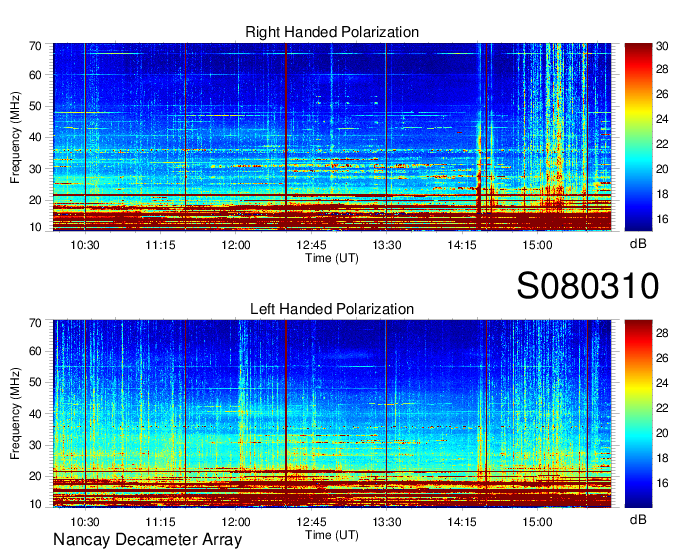Image resolution: width=680 pixels, height=552 pixels.
Task: Click the "Frequency (MHz)" label of Right Handed plot
Action: click(x=15, y=137)
